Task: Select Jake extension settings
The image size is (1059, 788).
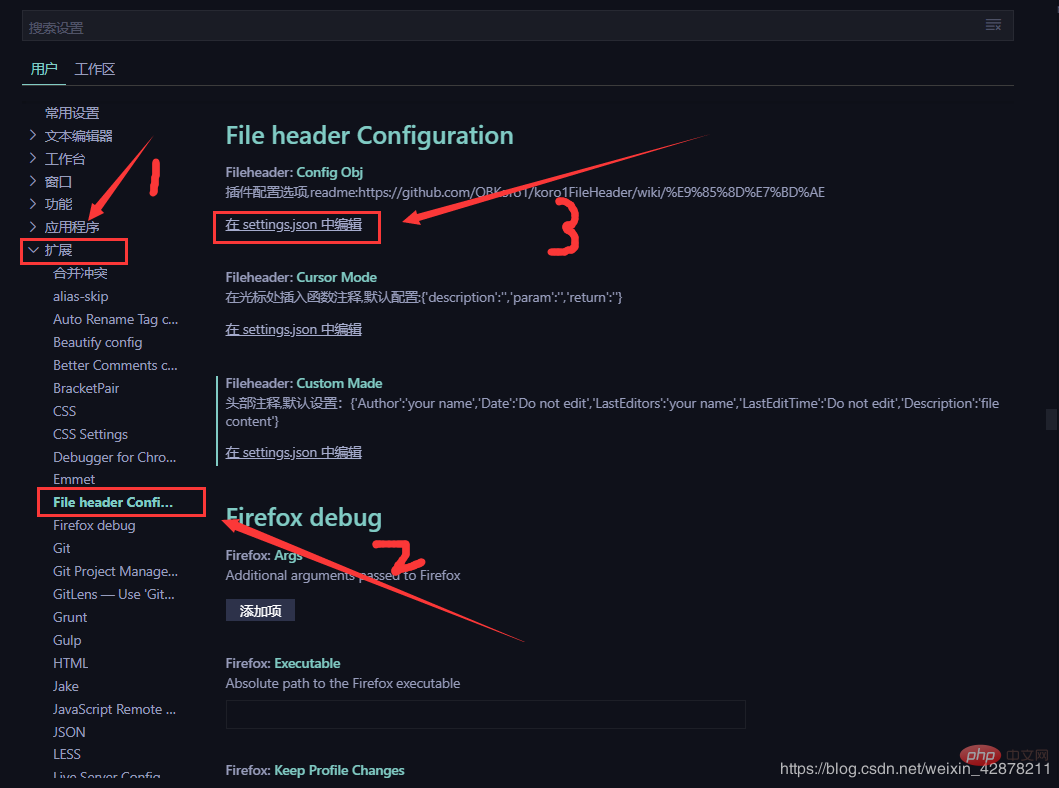Action: (66, 686)
